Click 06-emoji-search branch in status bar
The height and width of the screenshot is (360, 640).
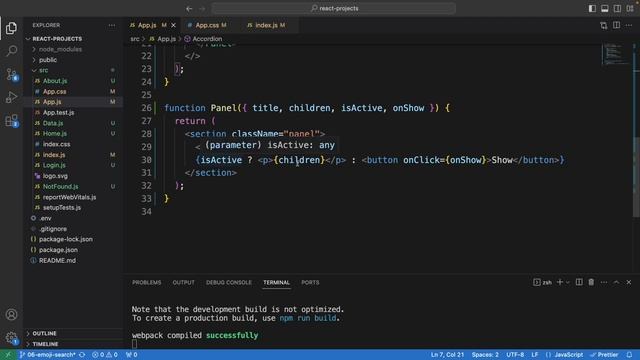coord(48,355)
